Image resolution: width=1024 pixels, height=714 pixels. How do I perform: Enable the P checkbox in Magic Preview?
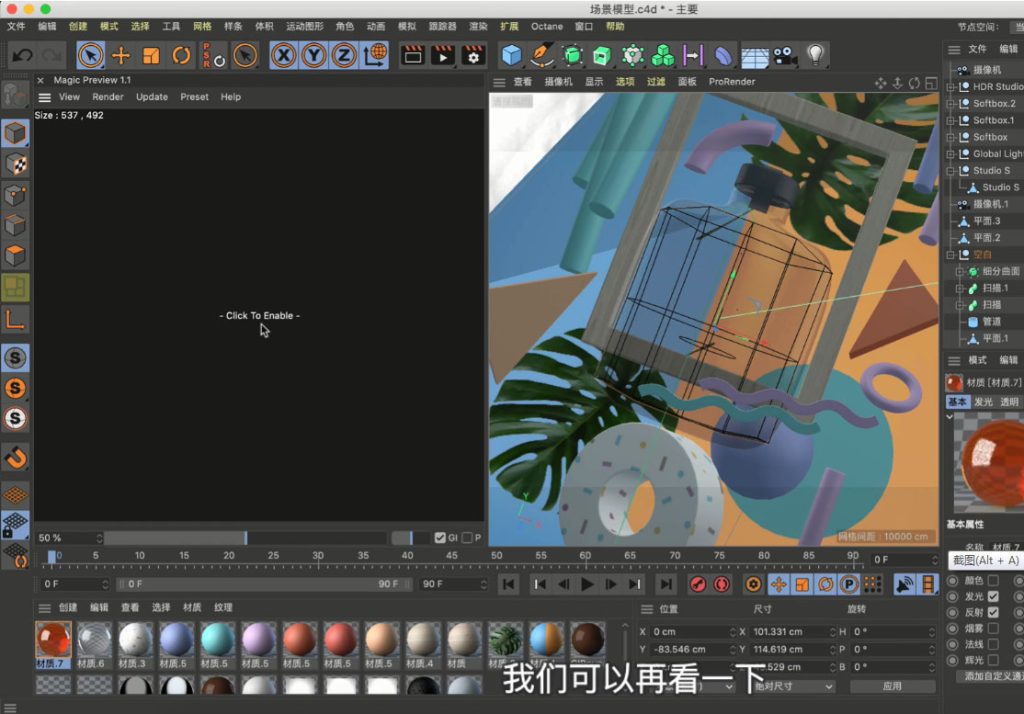coord(466,538)
